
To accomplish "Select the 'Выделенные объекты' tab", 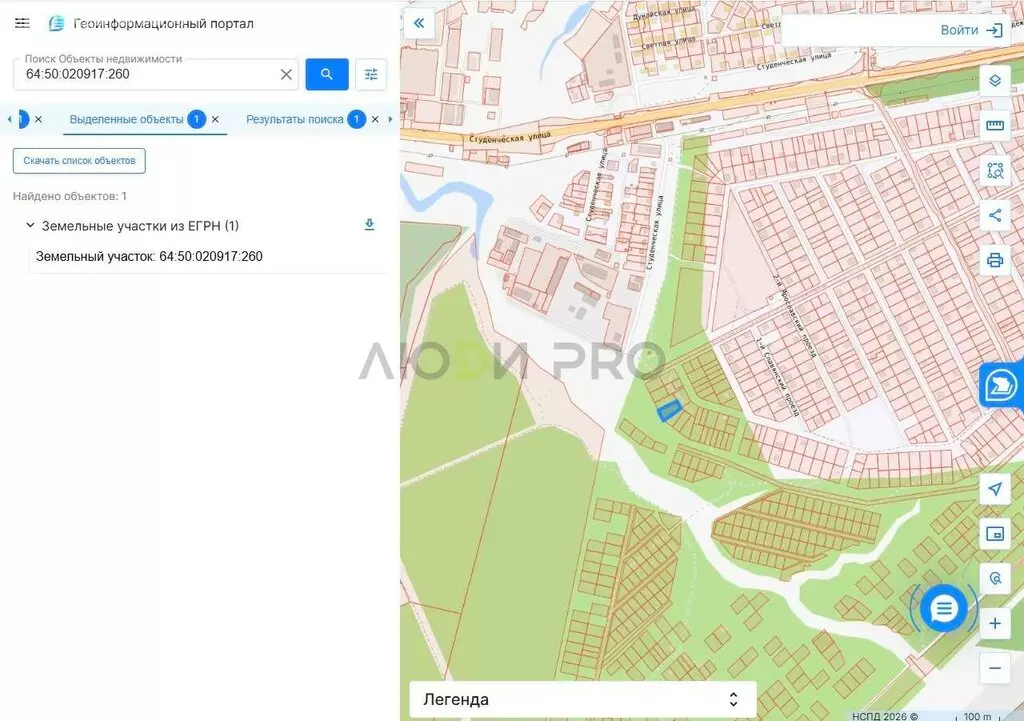I will coord(127,120).
